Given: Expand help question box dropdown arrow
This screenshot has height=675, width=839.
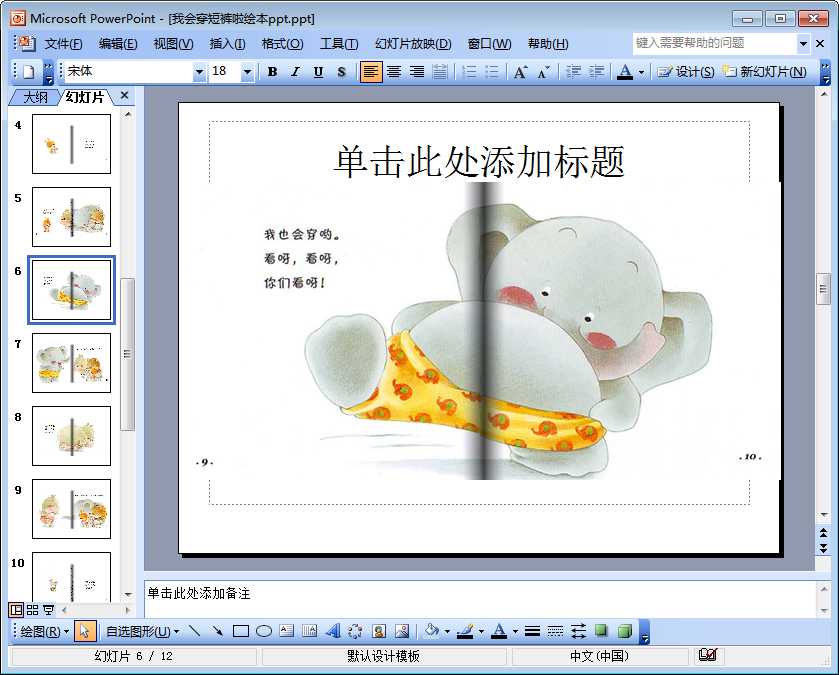Looking at the screenshot, I should tap(803, 44).
